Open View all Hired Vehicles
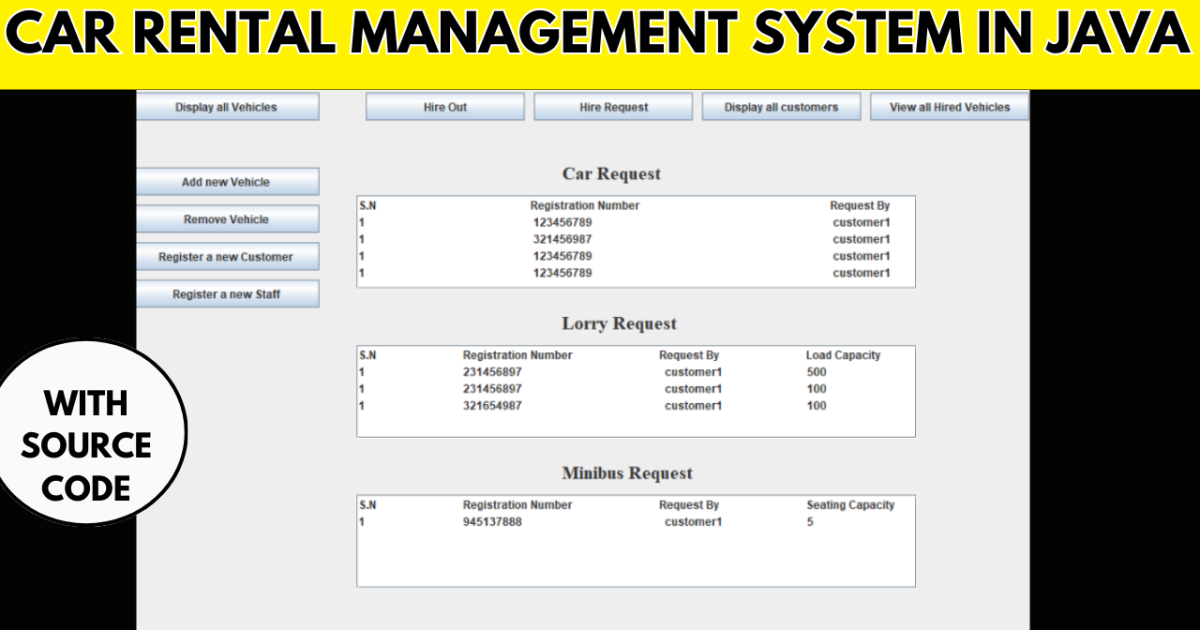Viewport: 1200px width, 630px height. (x=949, y=107)
